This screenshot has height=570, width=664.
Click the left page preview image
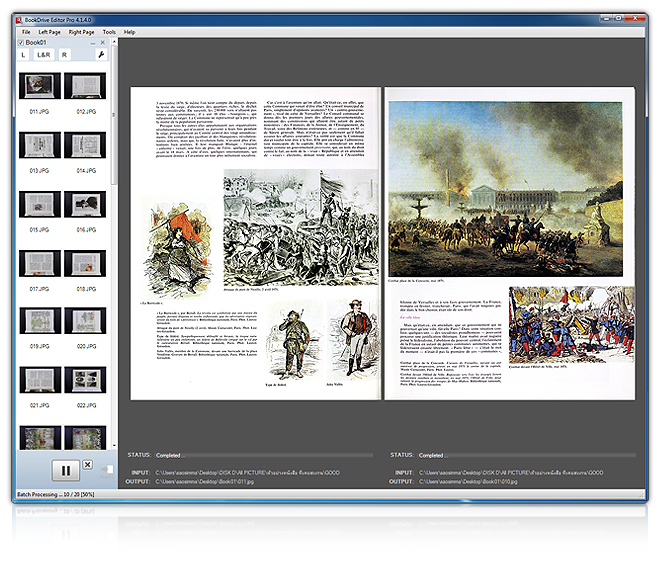[x=255, y=243]
